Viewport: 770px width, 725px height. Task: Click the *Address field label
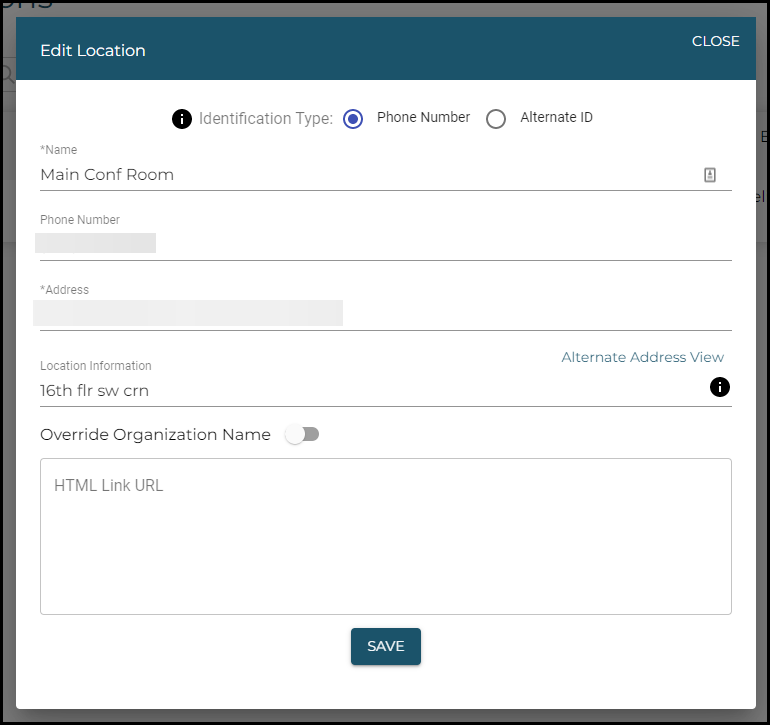(64, 290)
